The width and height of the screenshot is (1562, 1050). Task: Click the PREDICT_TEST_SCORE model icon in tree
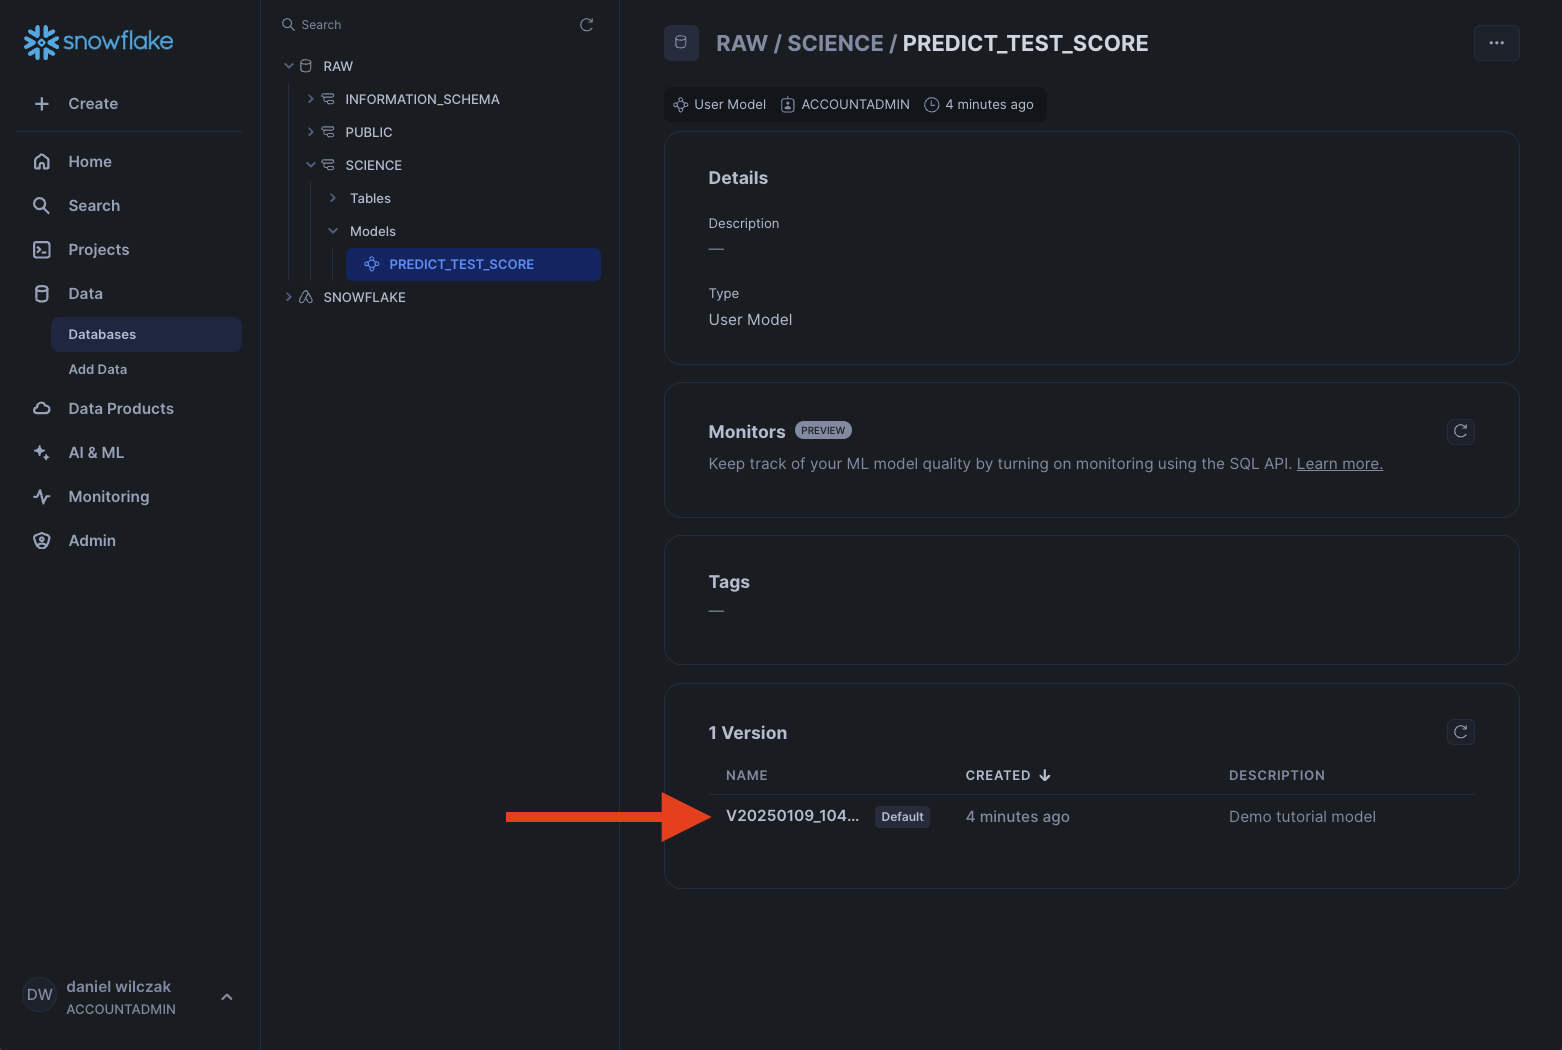tap(372, 264)
